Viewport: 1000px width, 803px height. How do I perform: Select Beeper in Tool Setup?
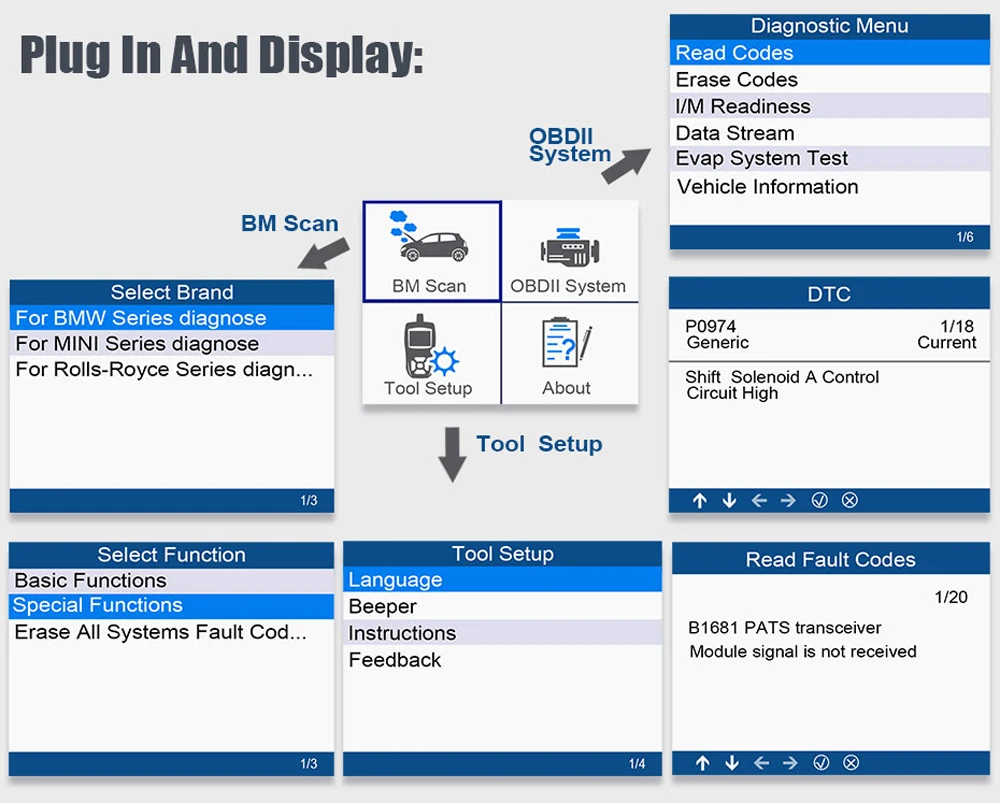click(x=503, y=606)
